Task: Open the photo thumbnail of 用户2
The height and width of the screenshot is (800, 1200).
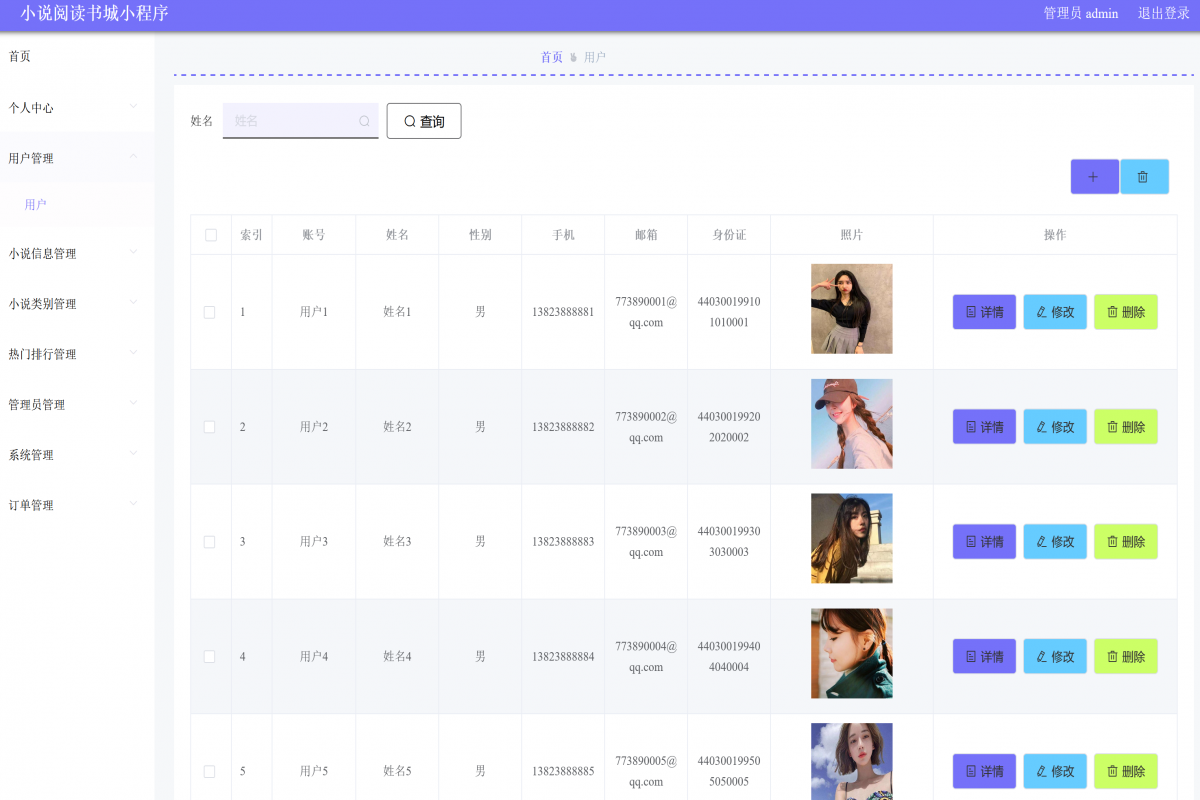Action: click(851, 424)
